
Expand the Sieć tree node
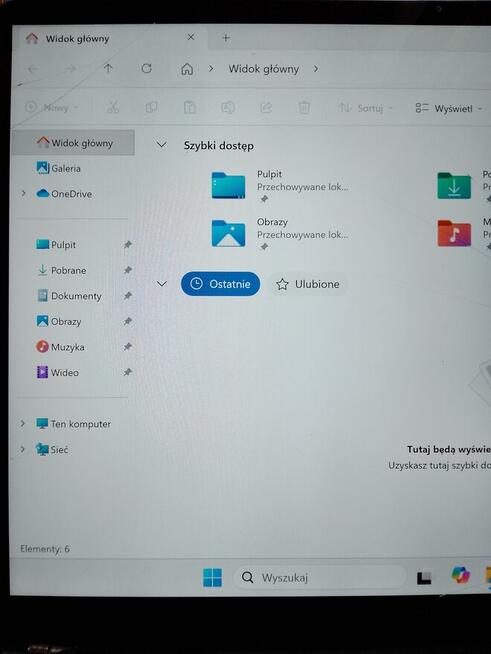[x=23, y=449]
